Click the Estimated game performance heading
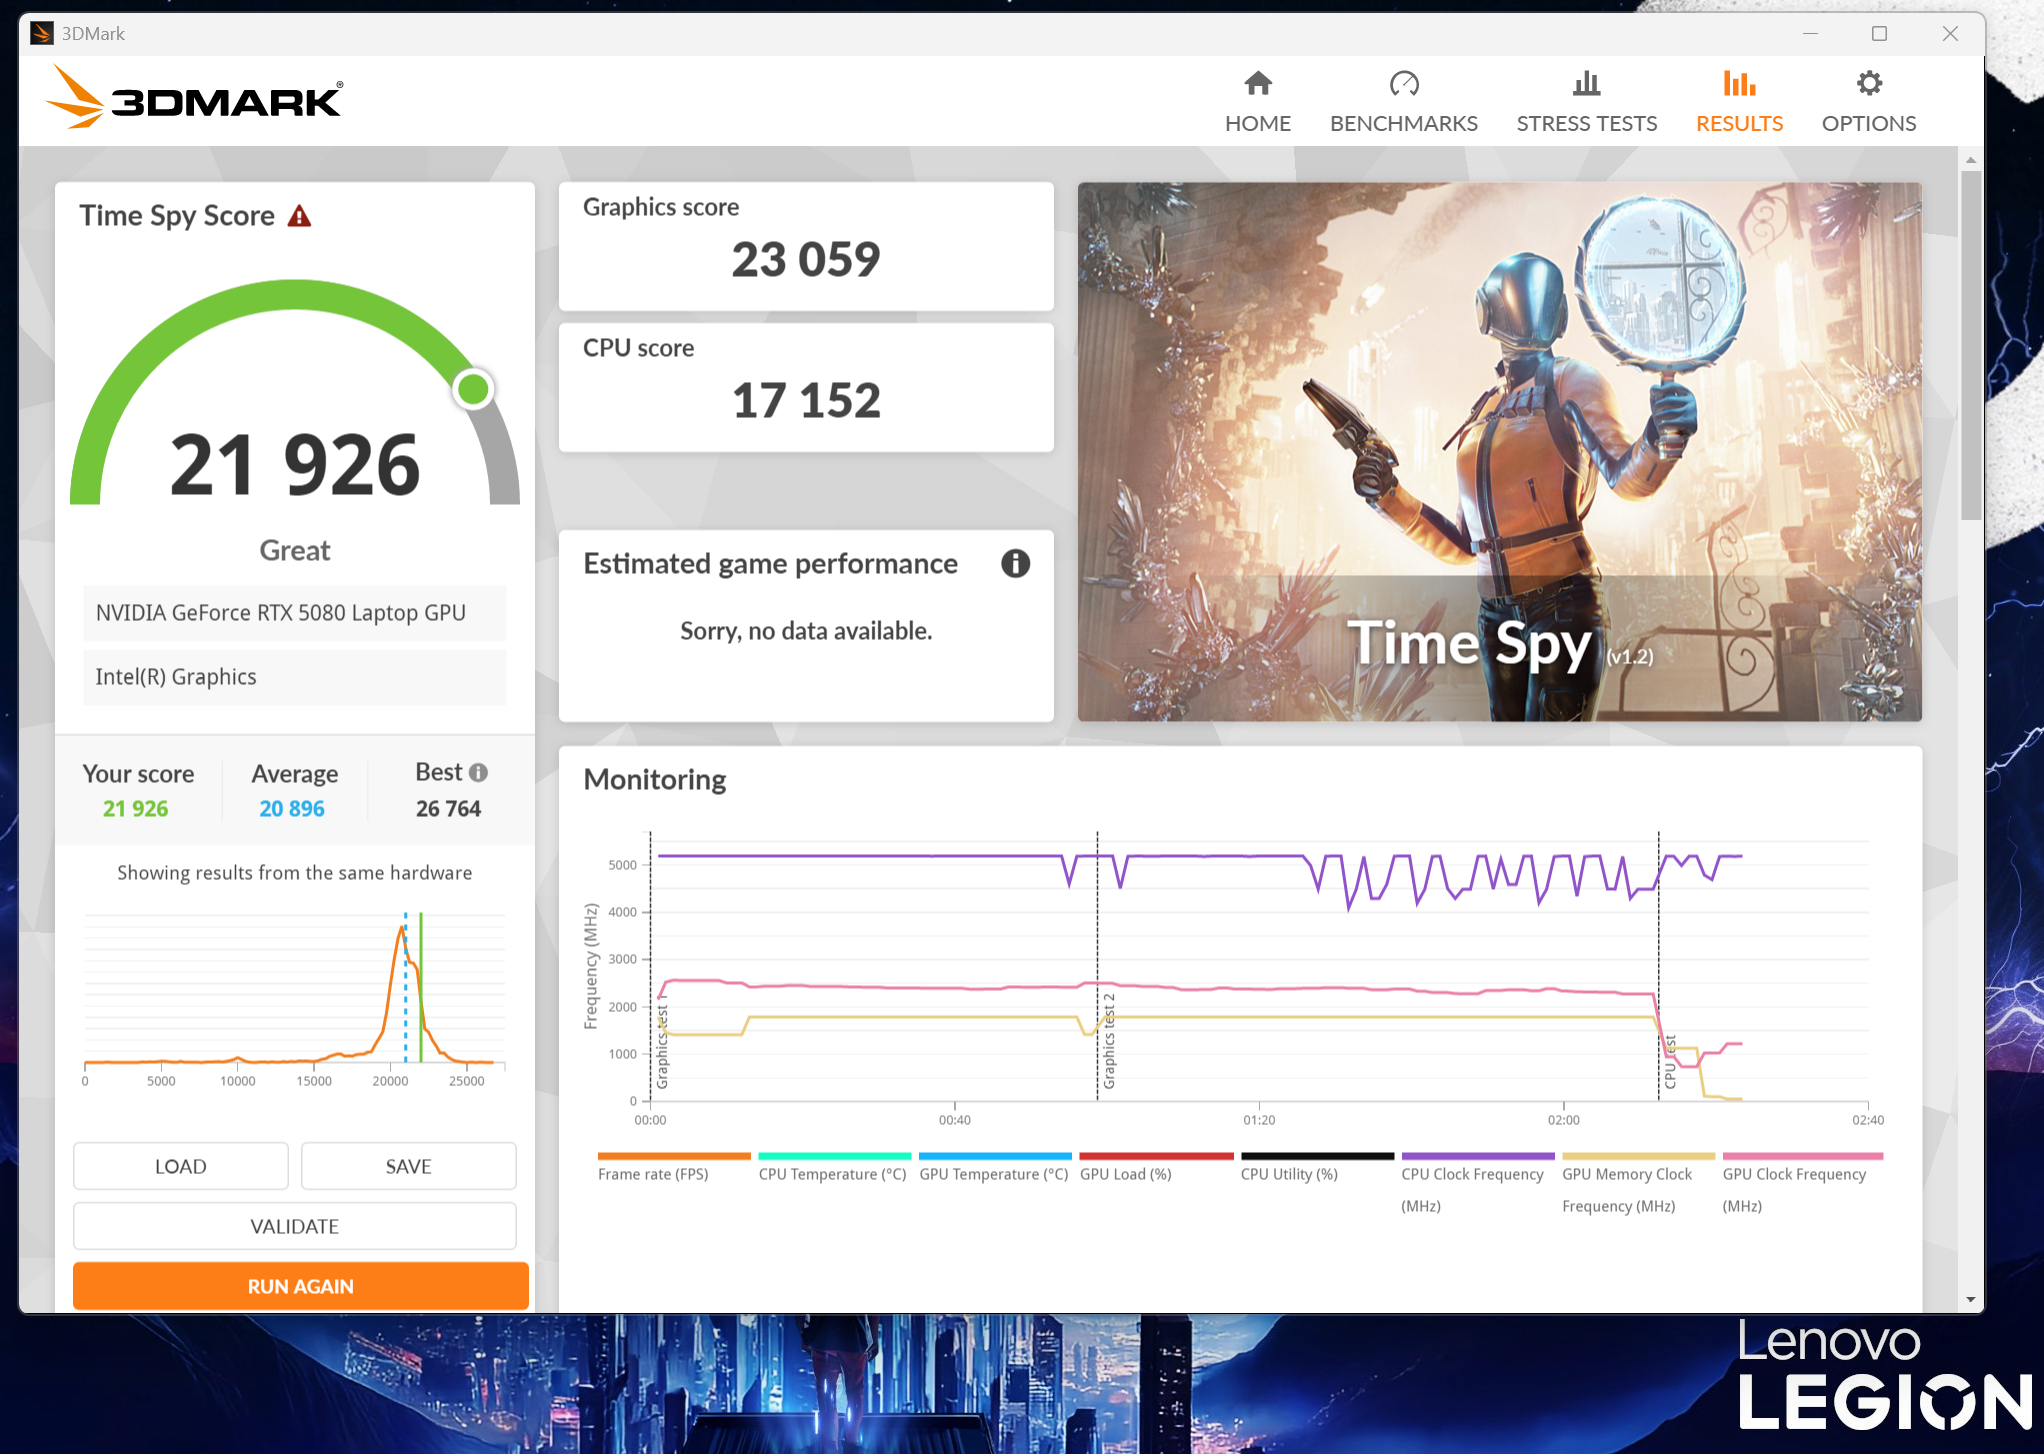Screen dimensions: 2044x1454 pos(770,564)
